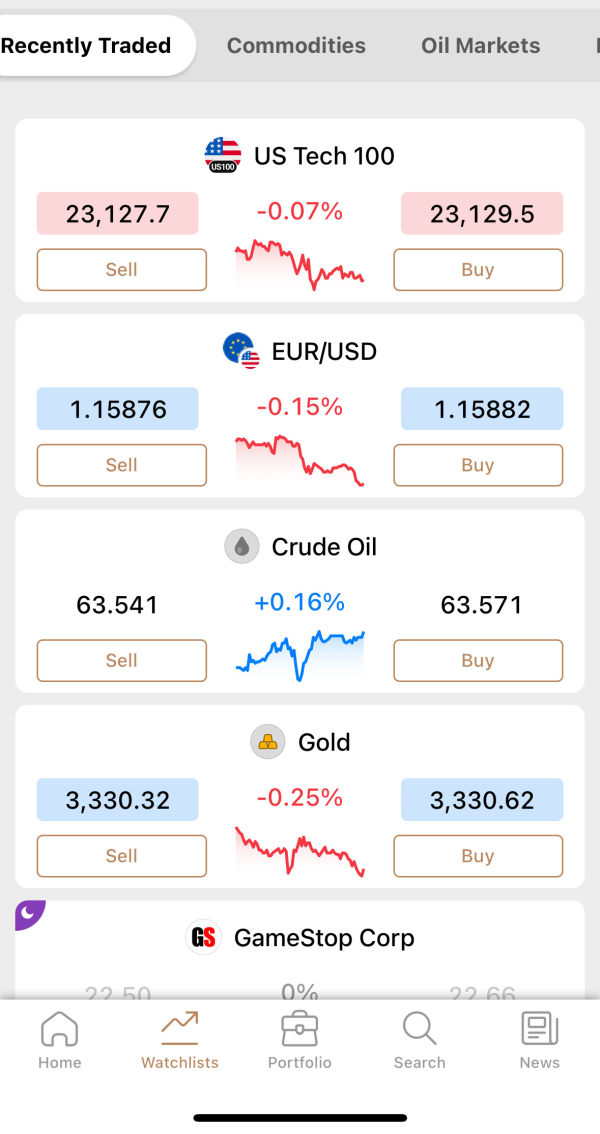
Task: Tap the purple moon after-hours badge
Action: click(x=29, y=913)
